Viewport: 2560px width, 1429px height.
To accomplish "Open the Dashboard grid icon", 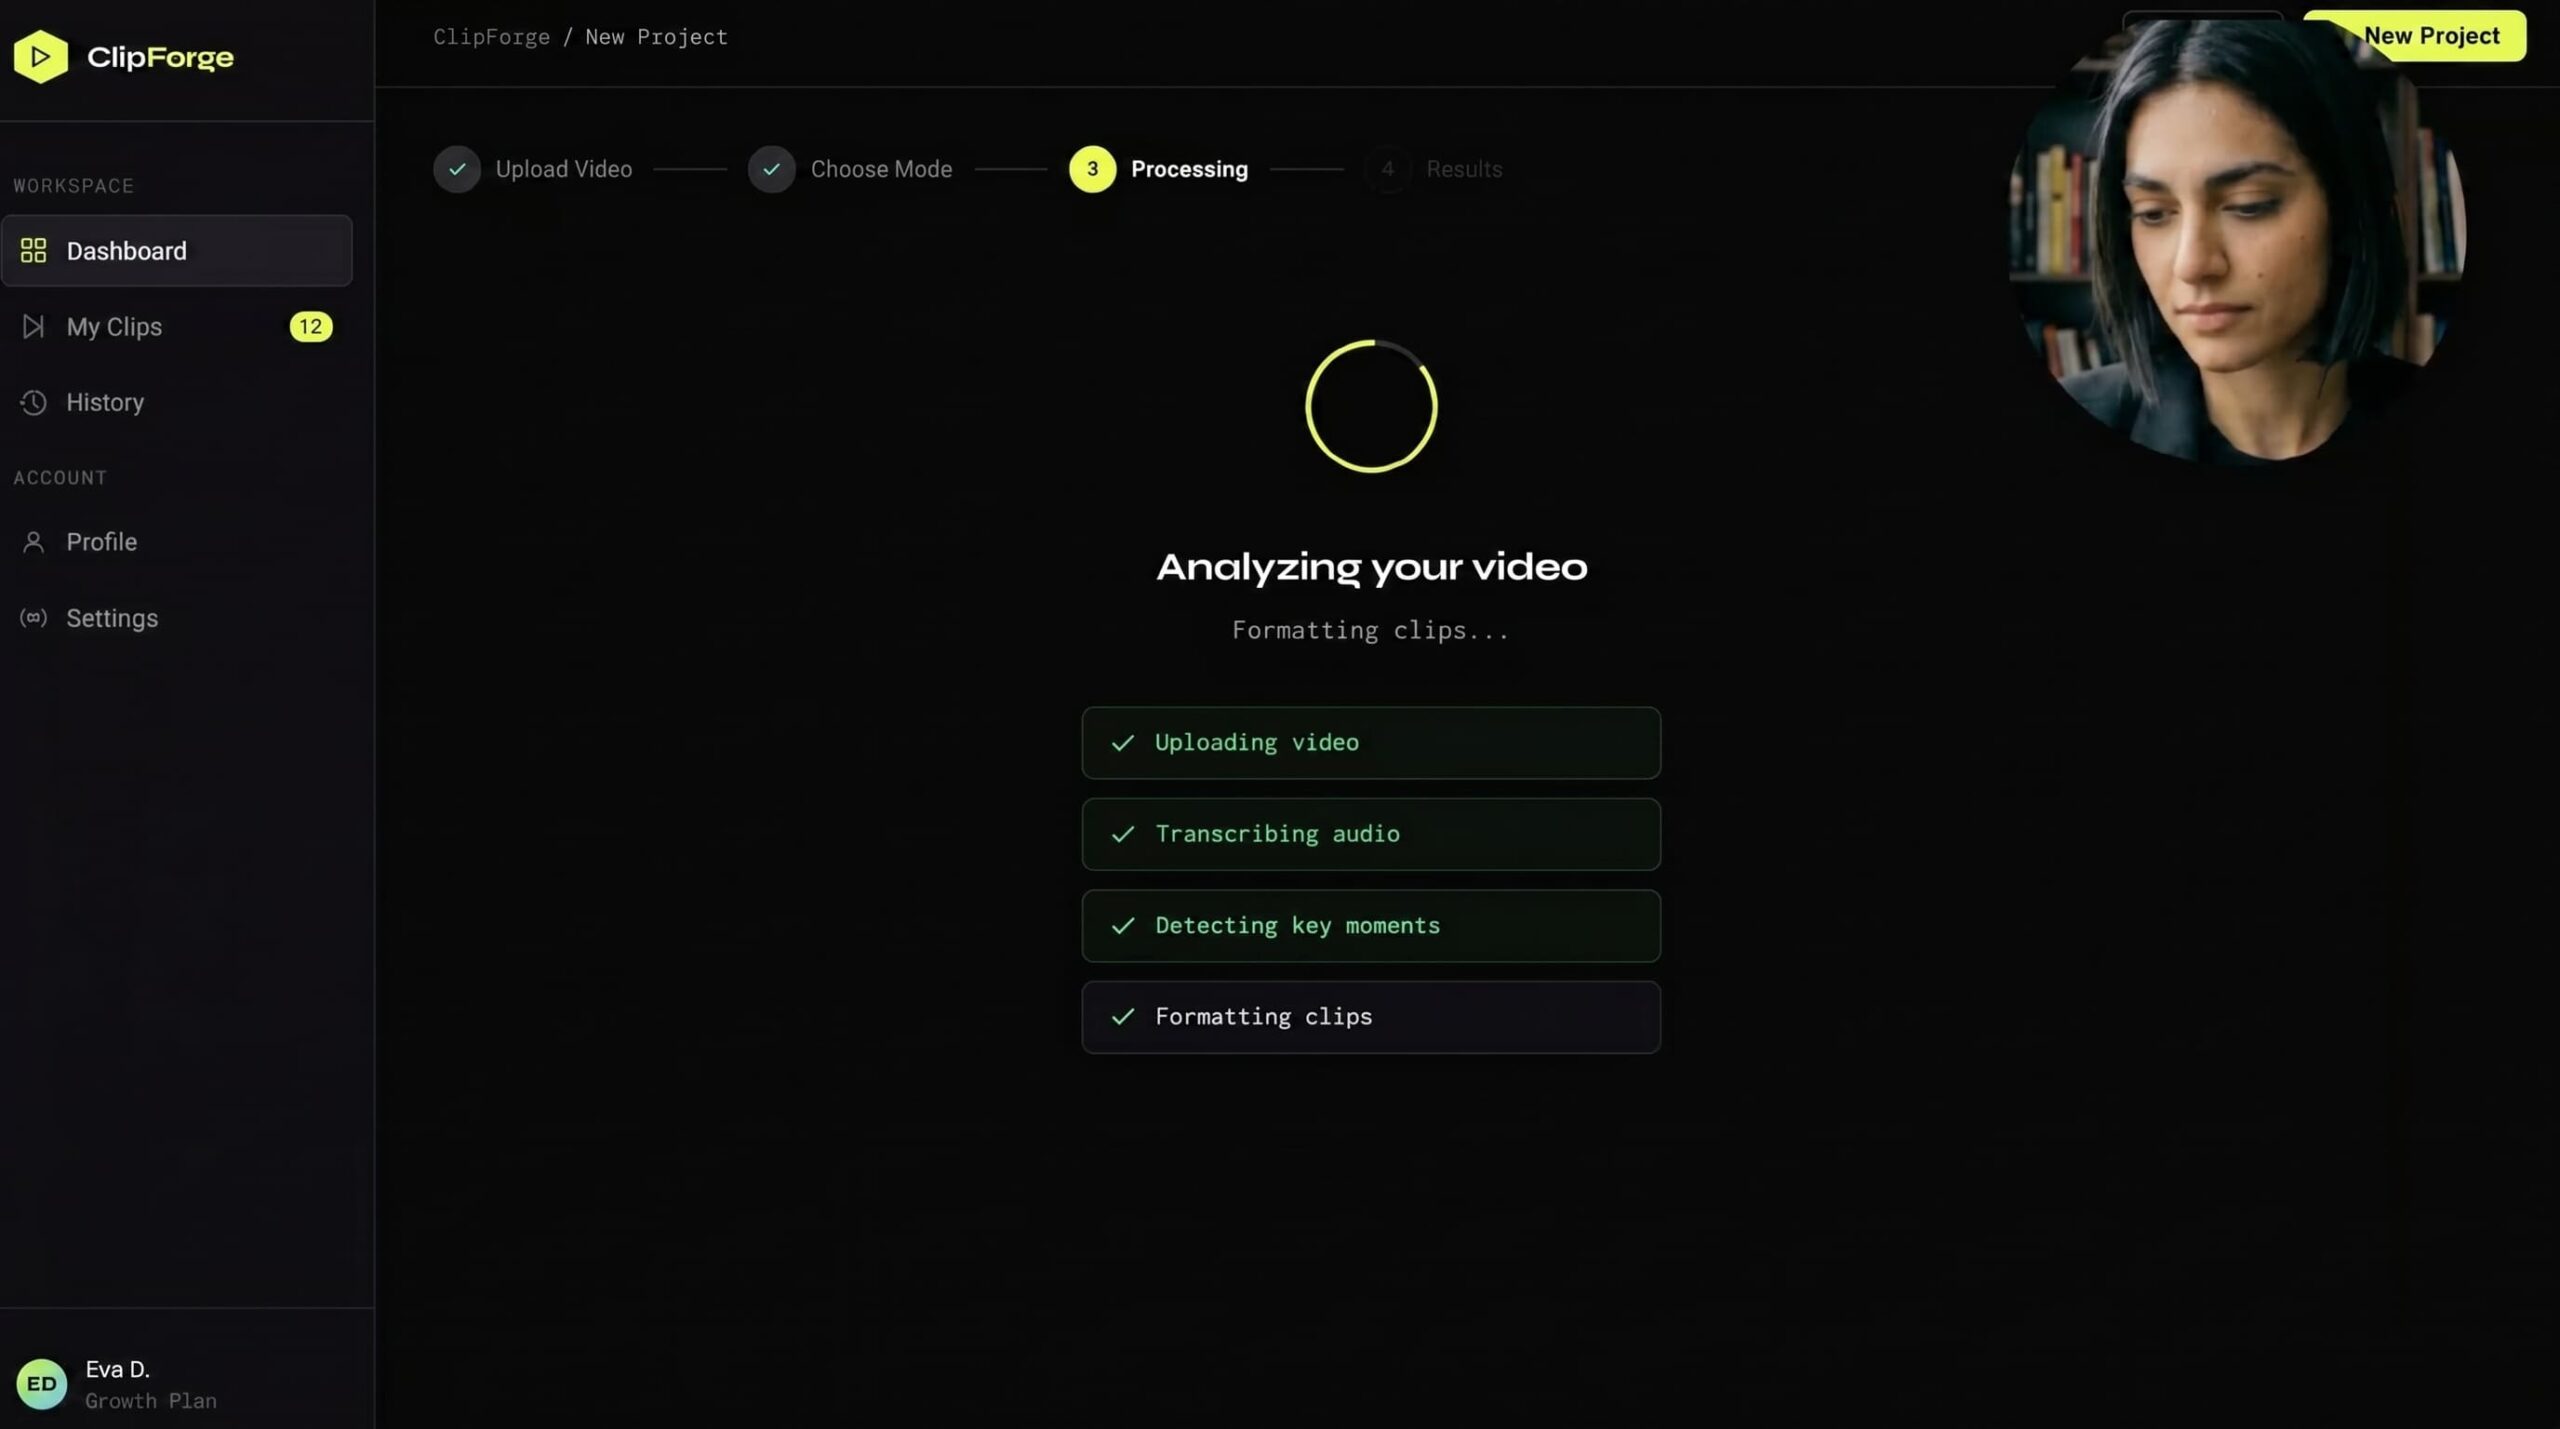I will pos(34,250).
